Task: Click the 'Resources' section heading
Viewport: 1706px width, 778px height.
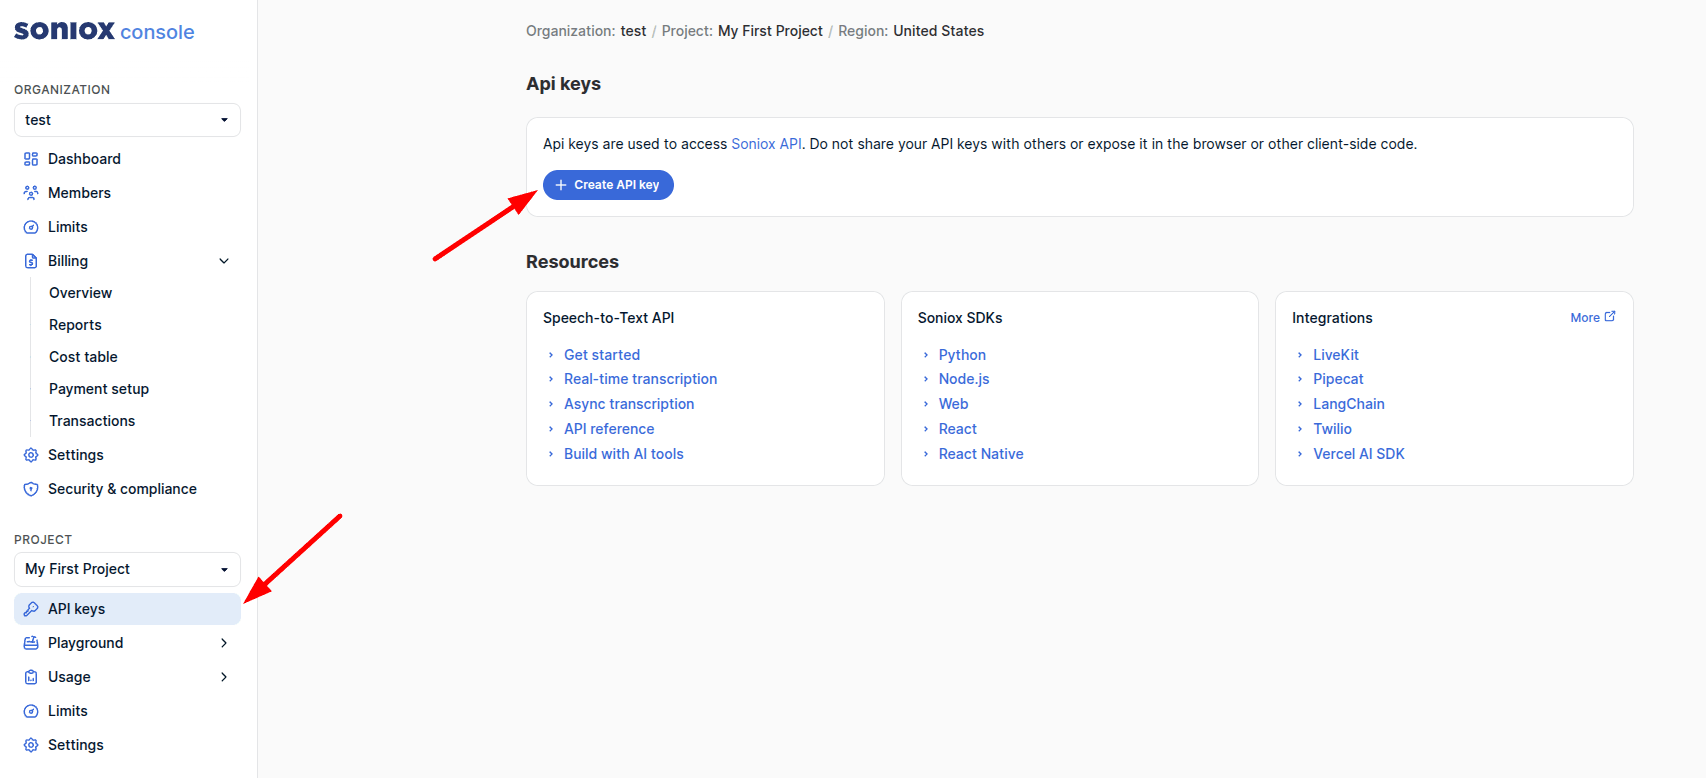Action: click(572, 262)
